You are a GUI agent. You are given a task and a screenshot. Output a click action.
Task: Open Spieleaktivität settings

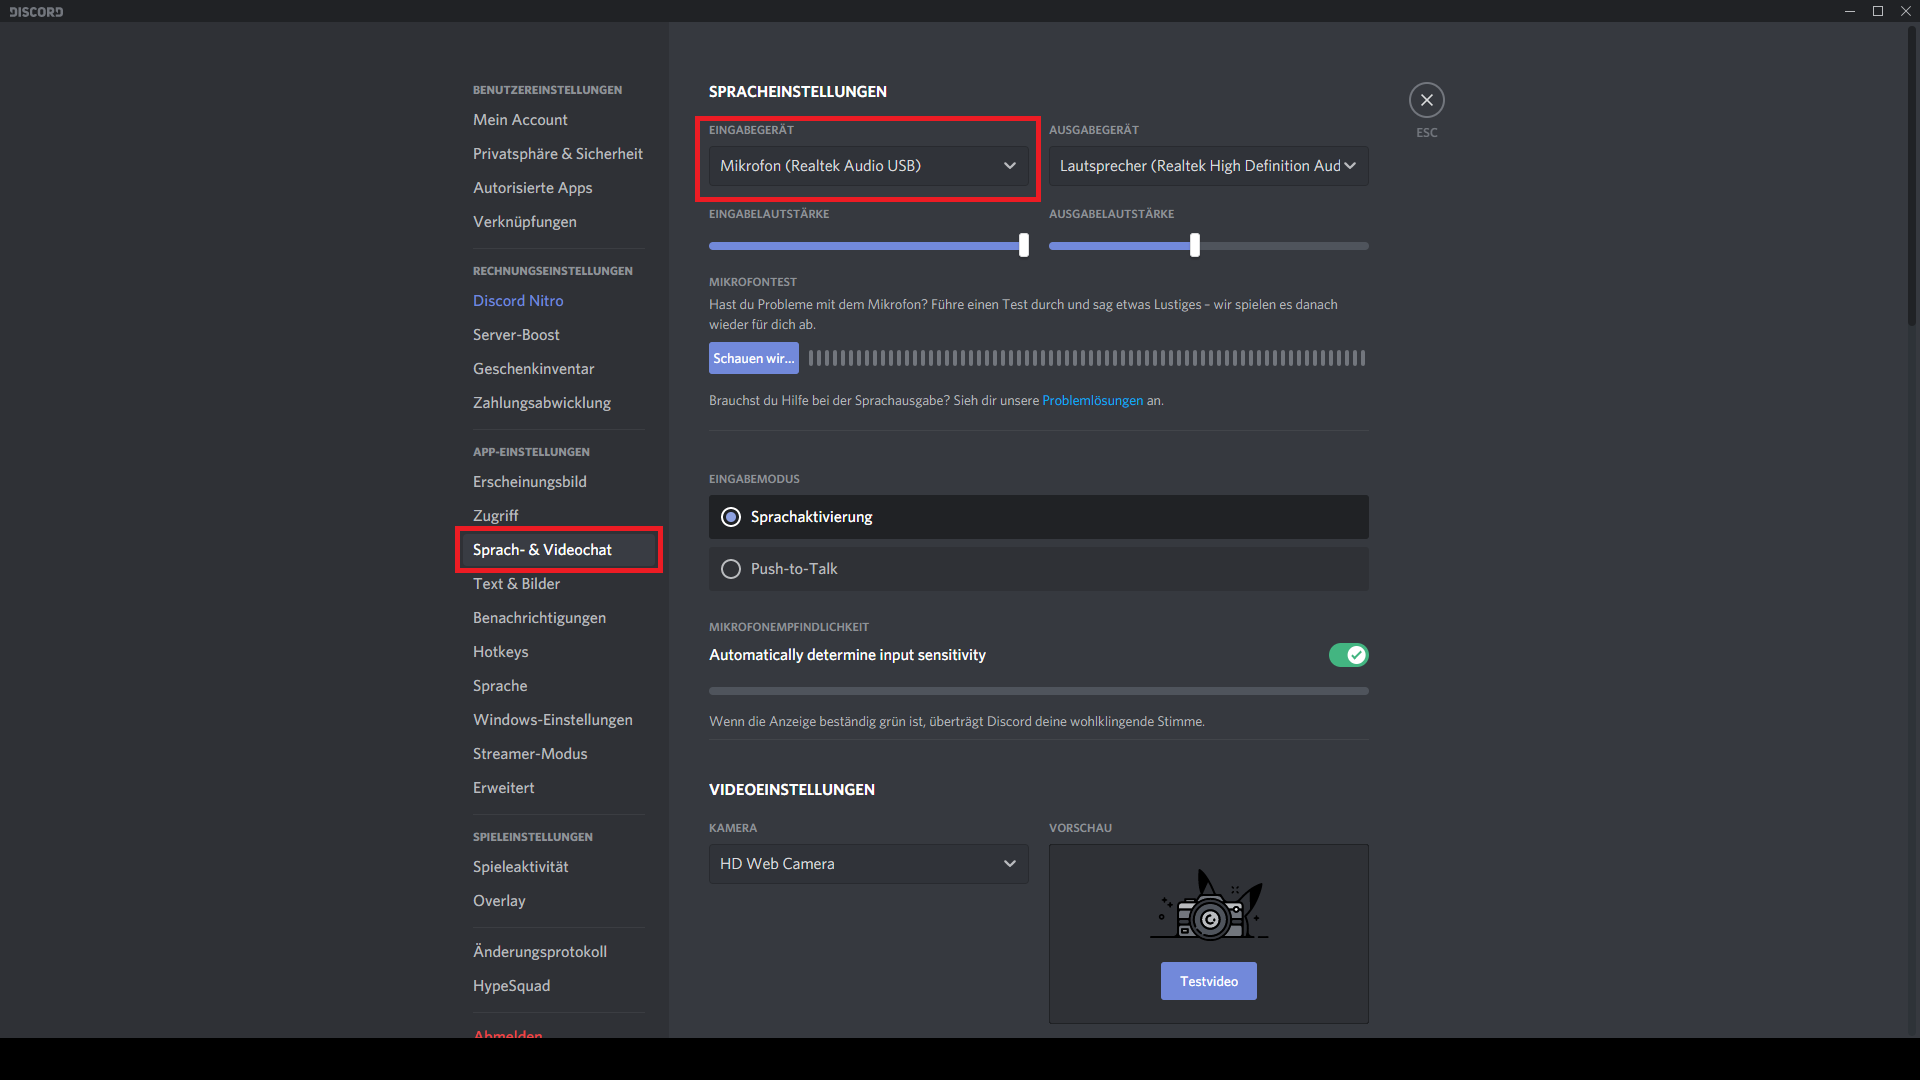click(x=521, y=866)
